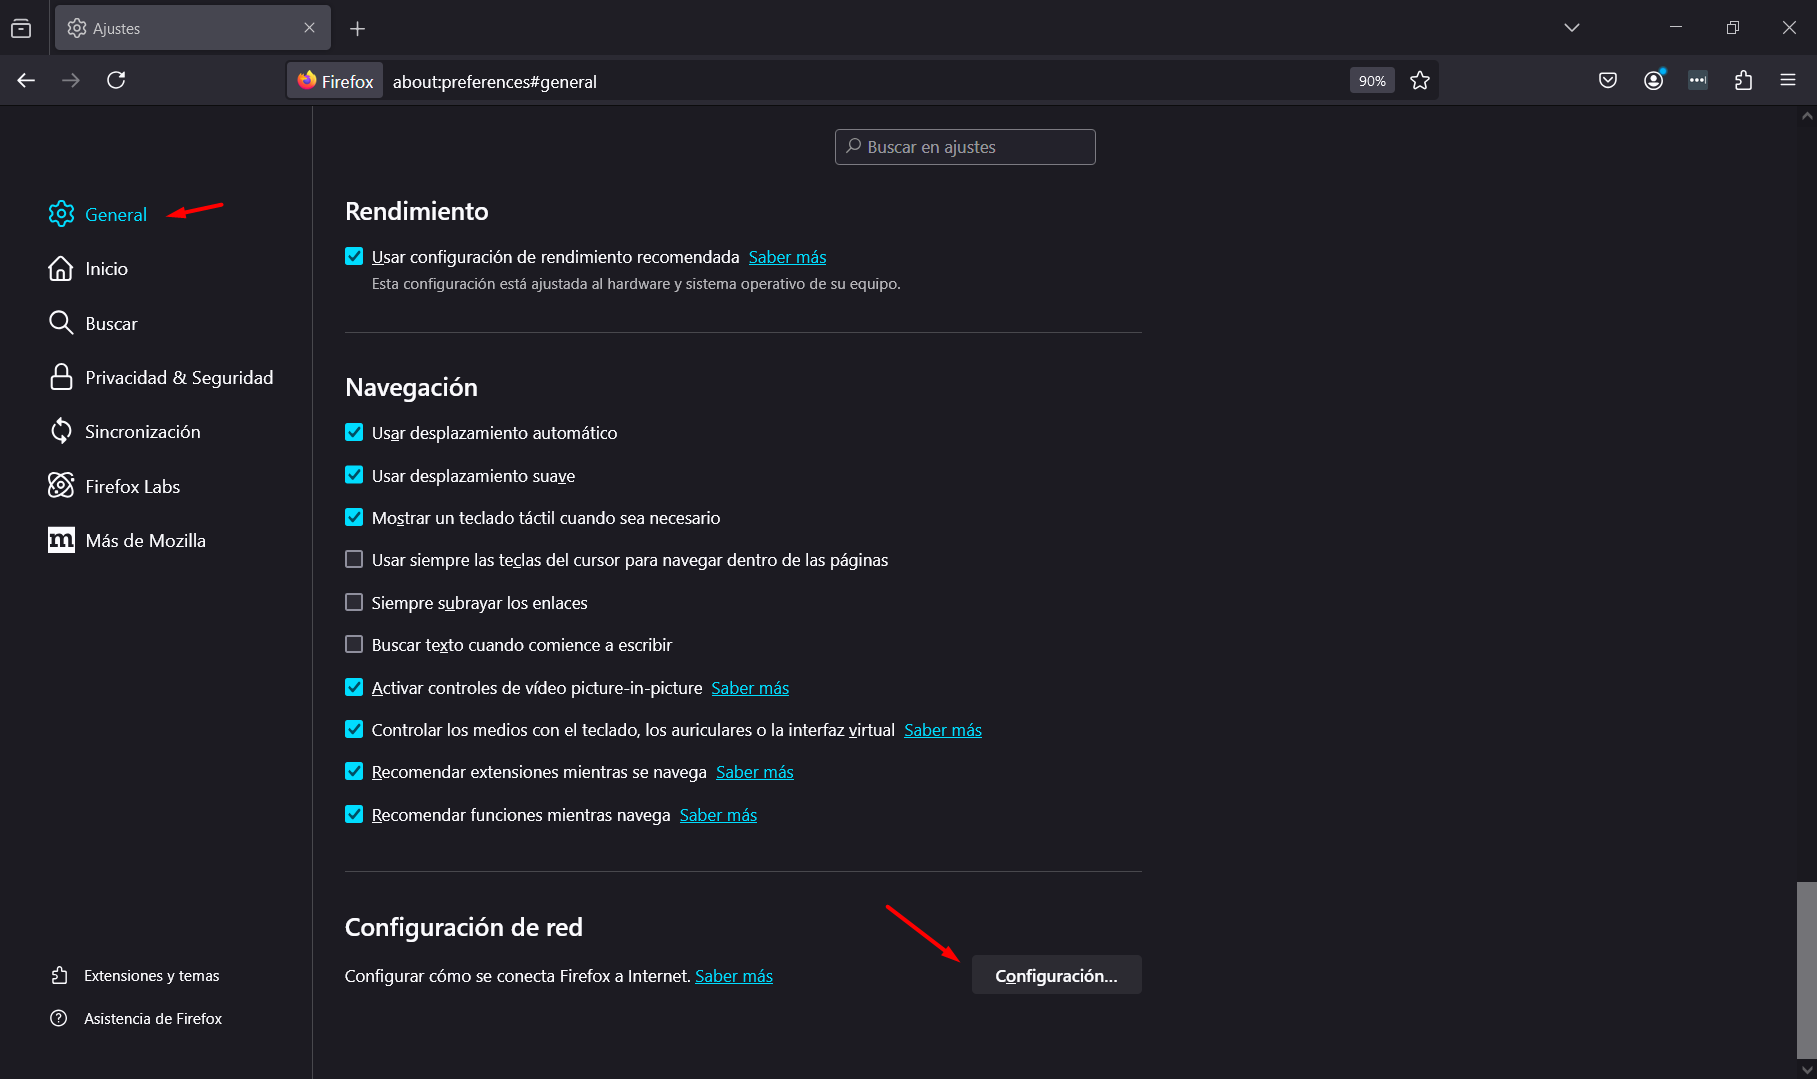Close the Ajustes tab

pos(309,28)
